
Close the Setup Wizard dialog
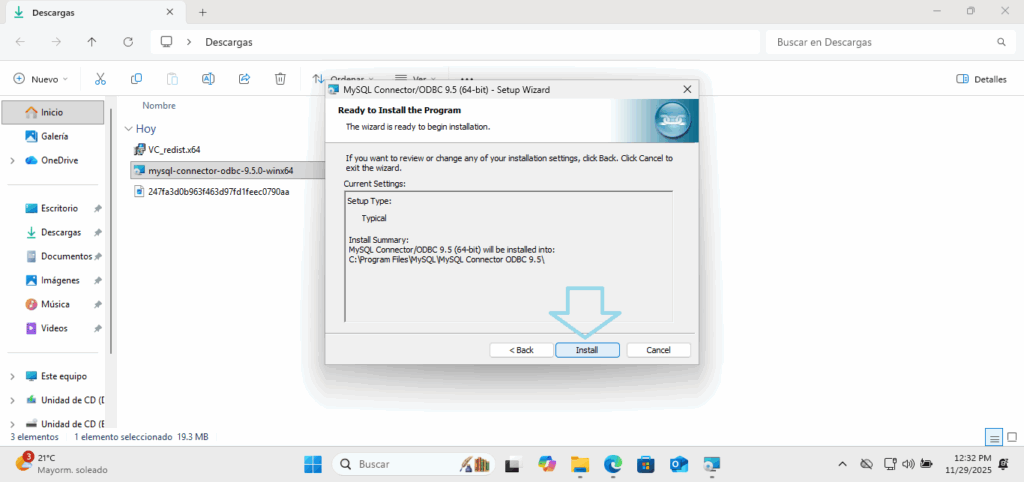coord(686,89)
